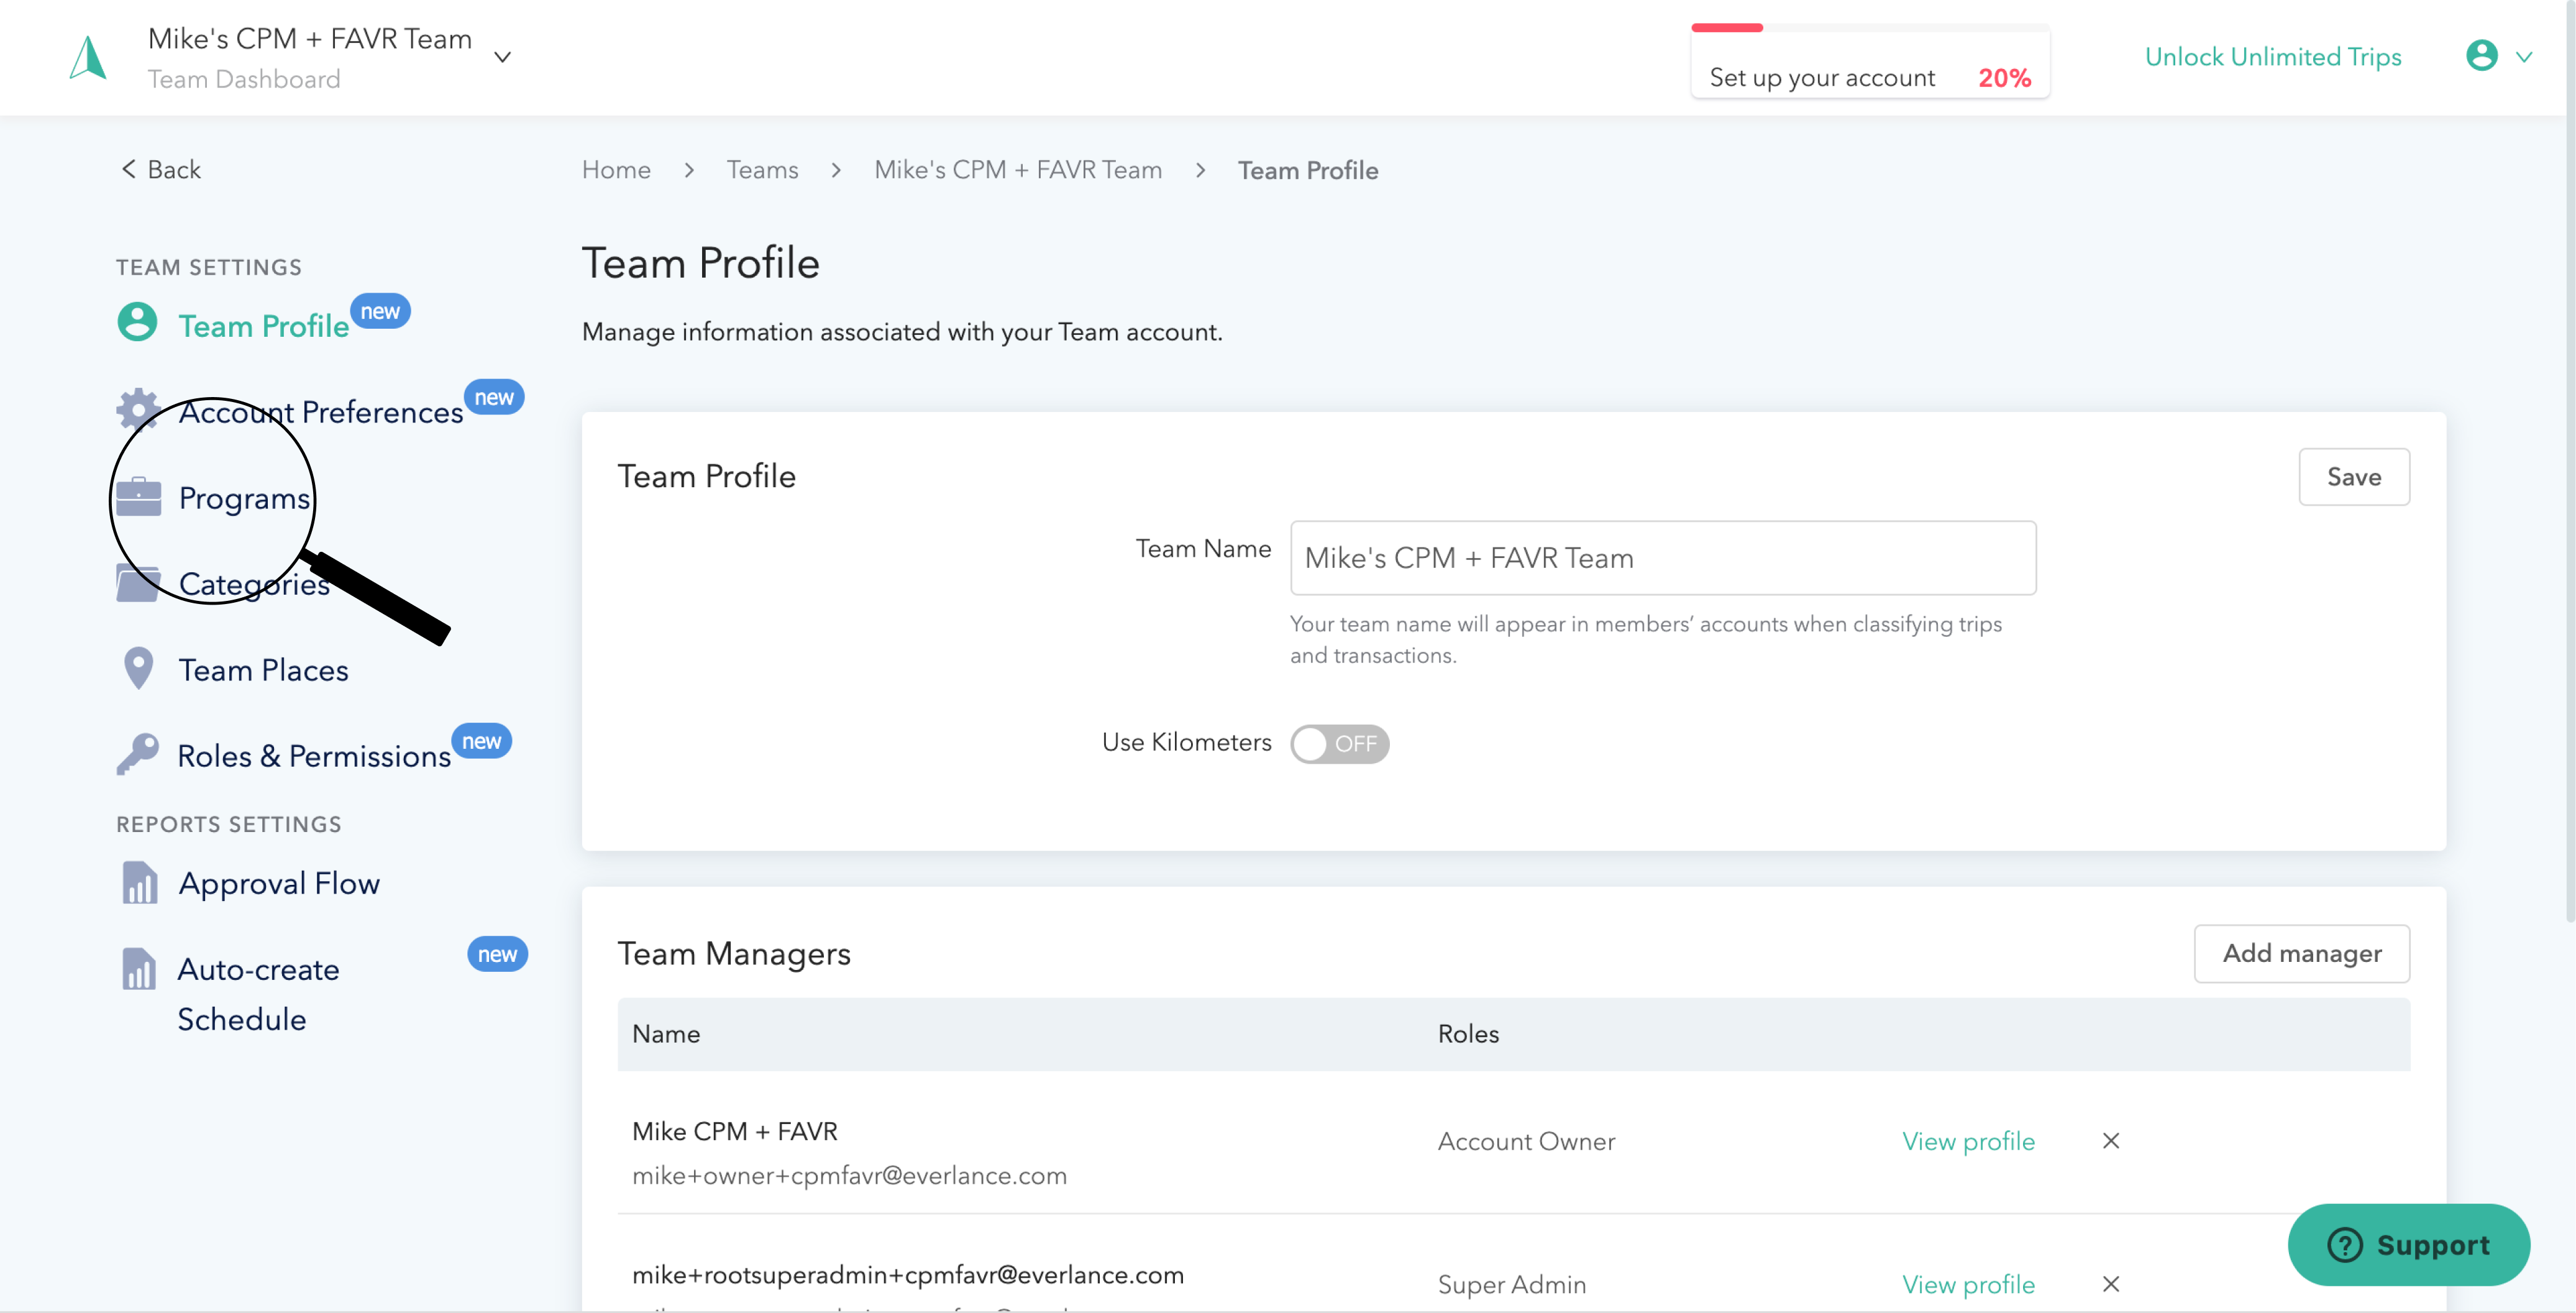Open the Support chat button
The image size is (2576, 1313).
point(2408,1245)
